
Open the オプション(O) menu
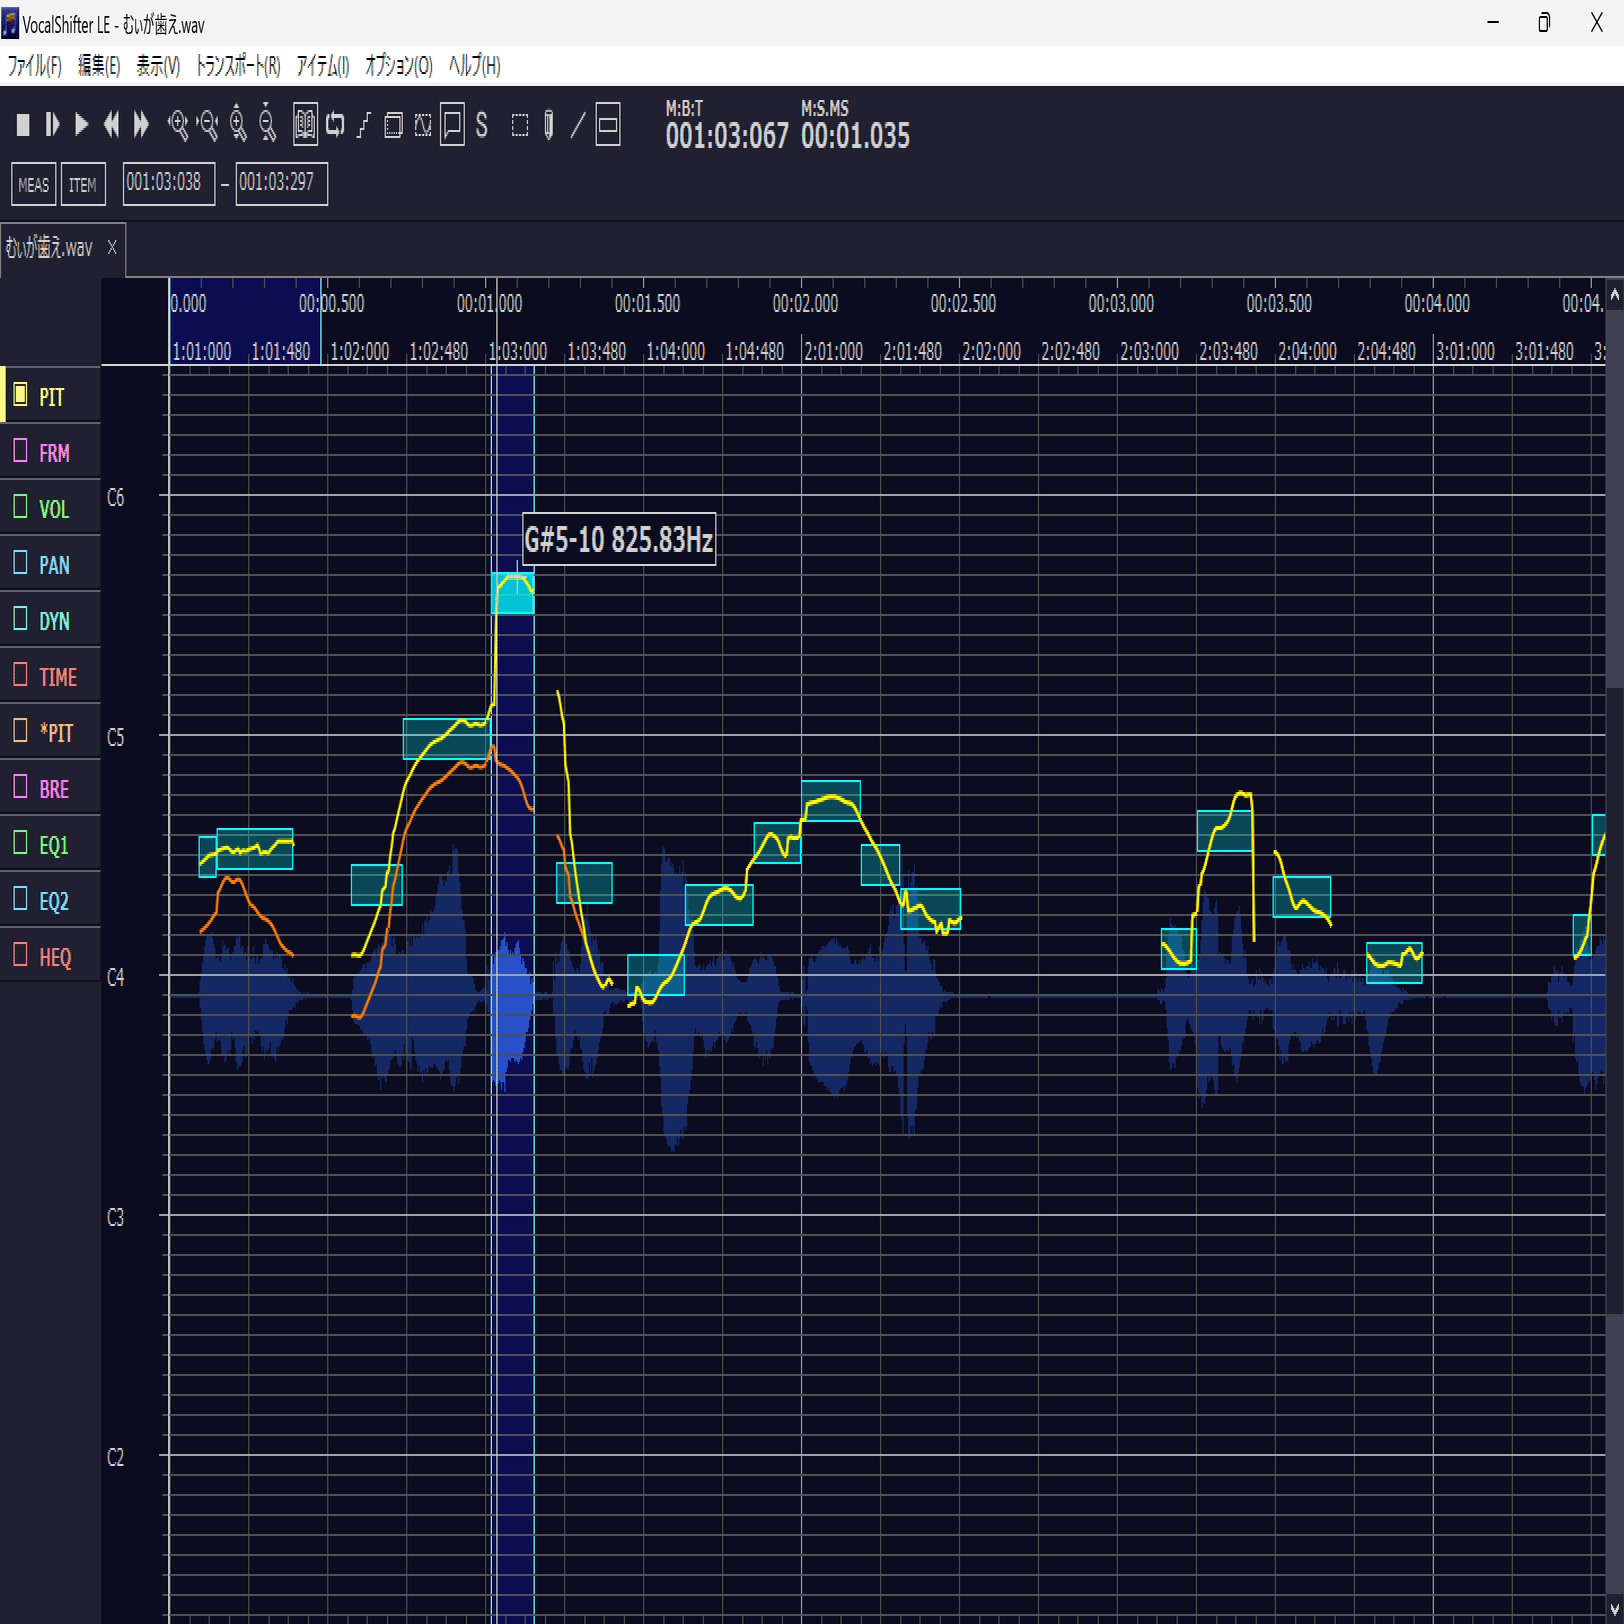tap(399, 66)
